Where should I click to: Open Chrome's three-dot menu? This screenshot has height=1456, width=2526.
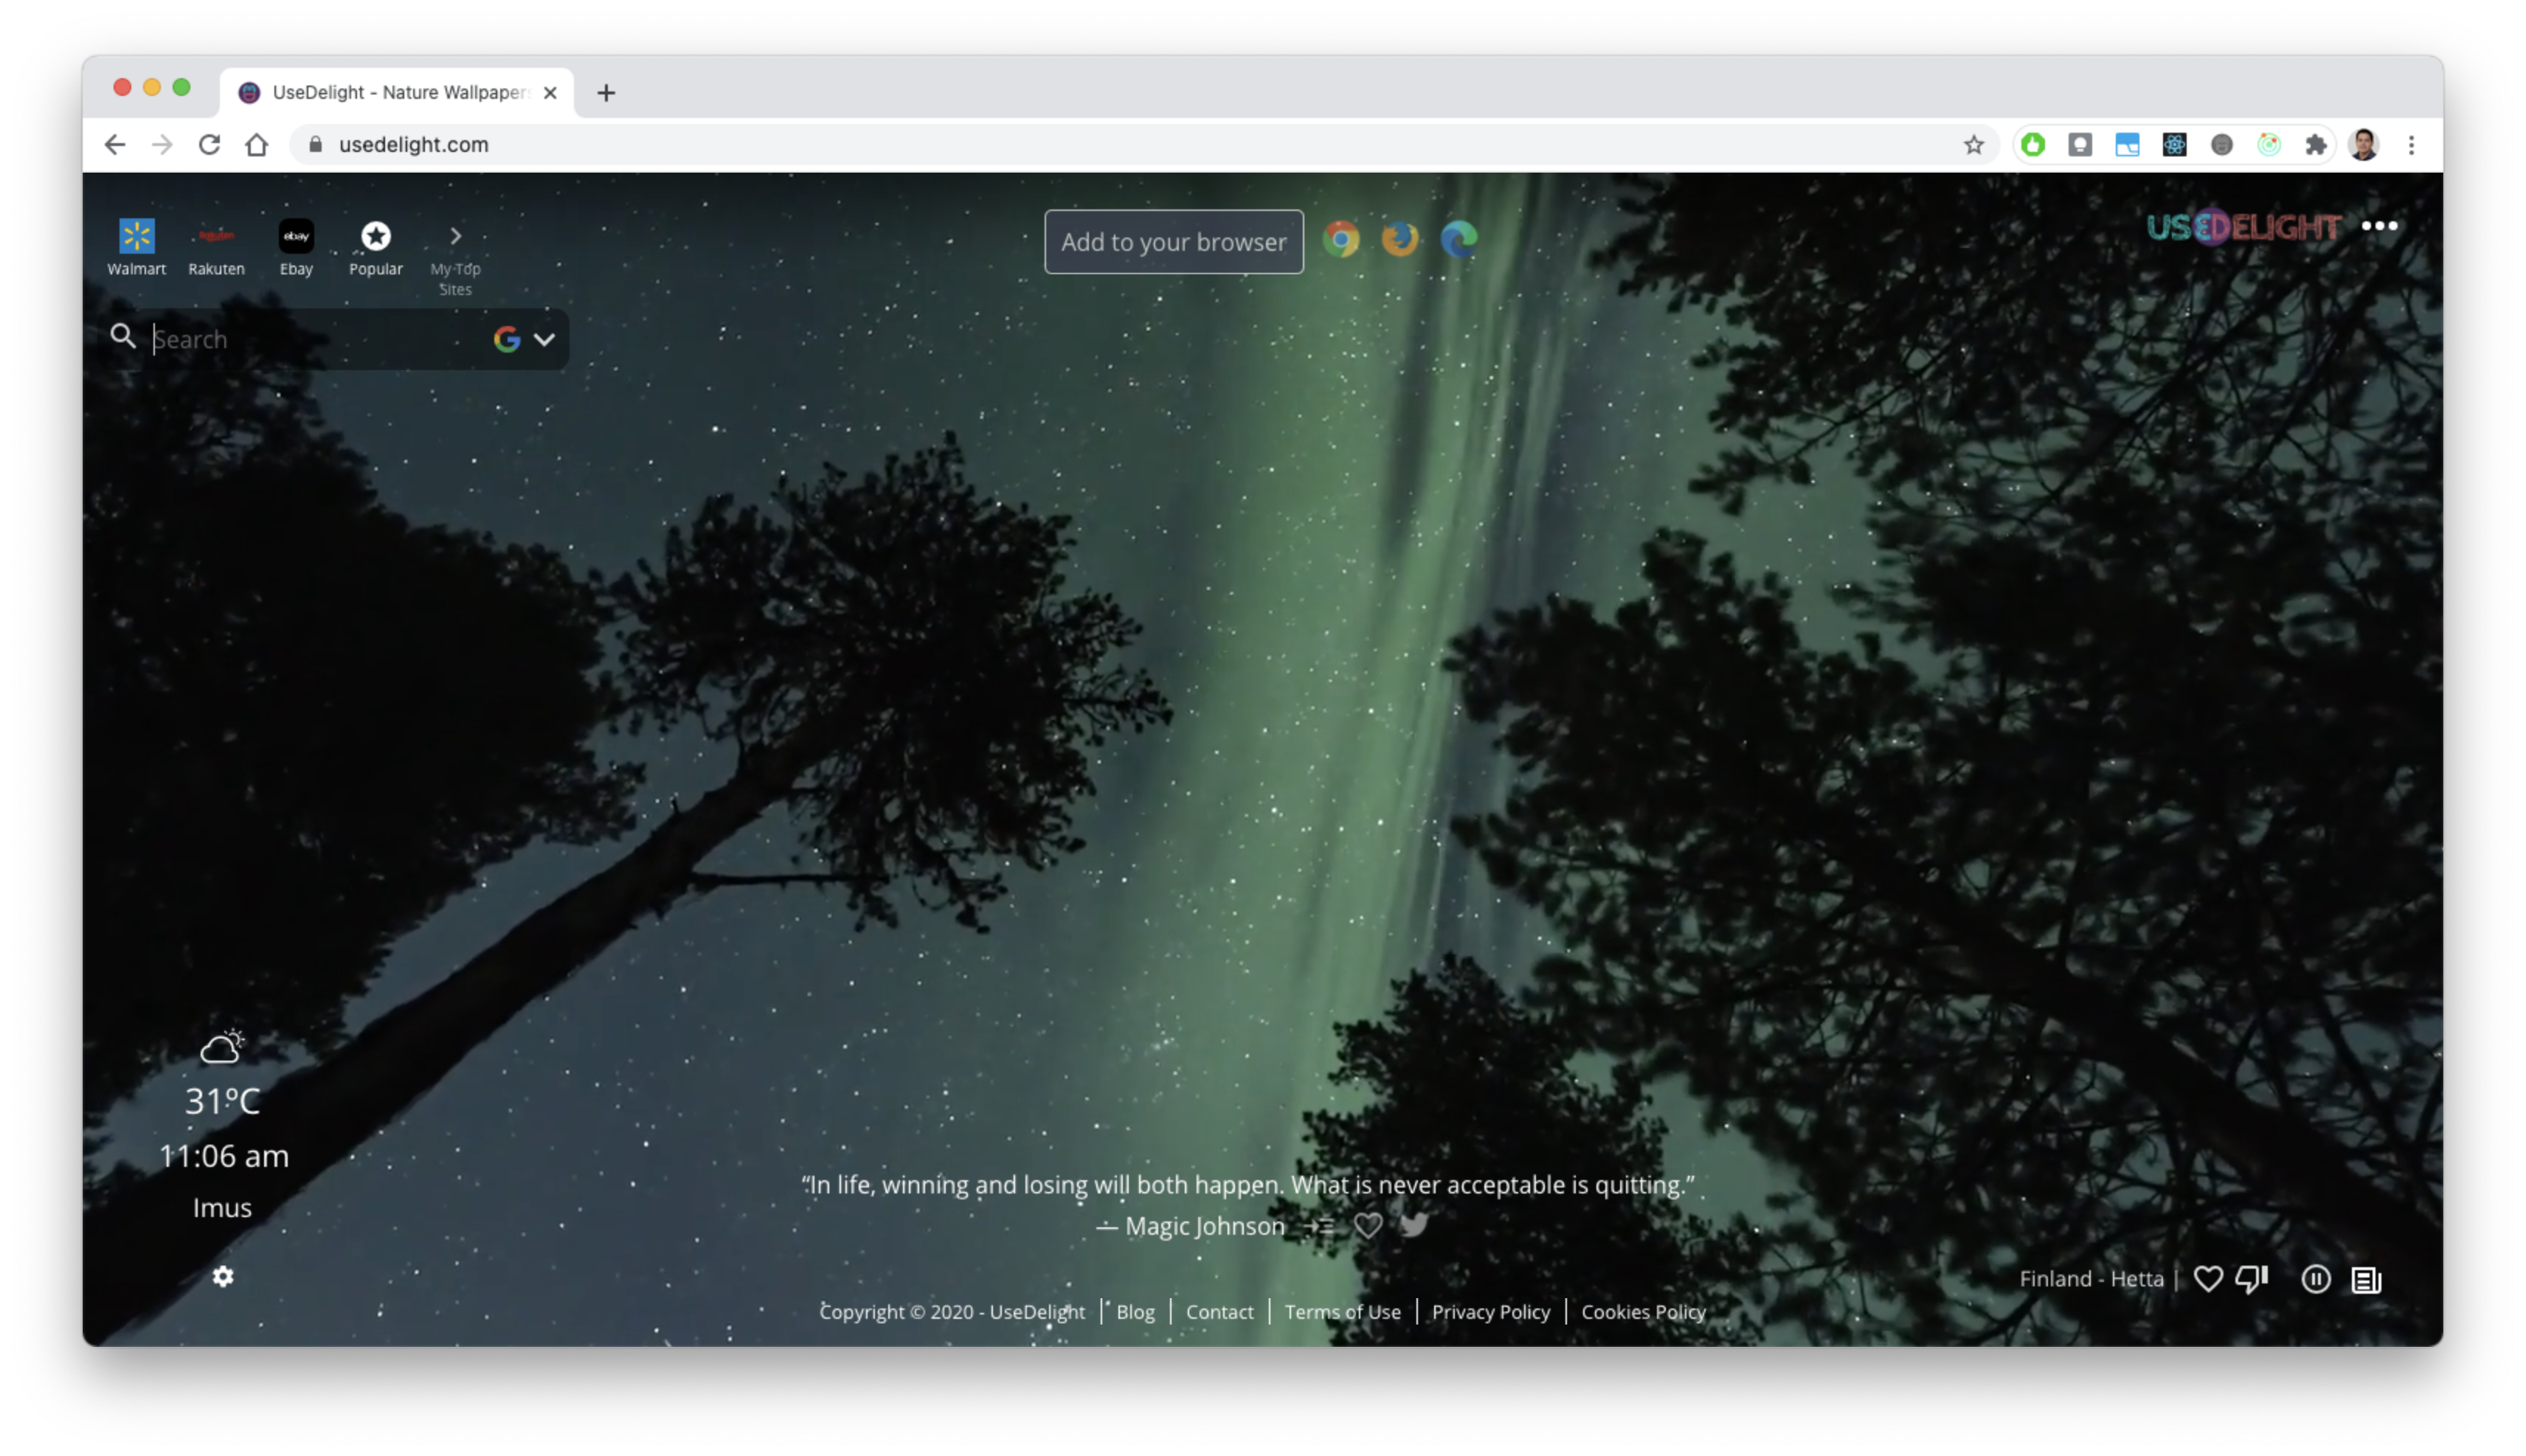click(x=2411, y=145)
